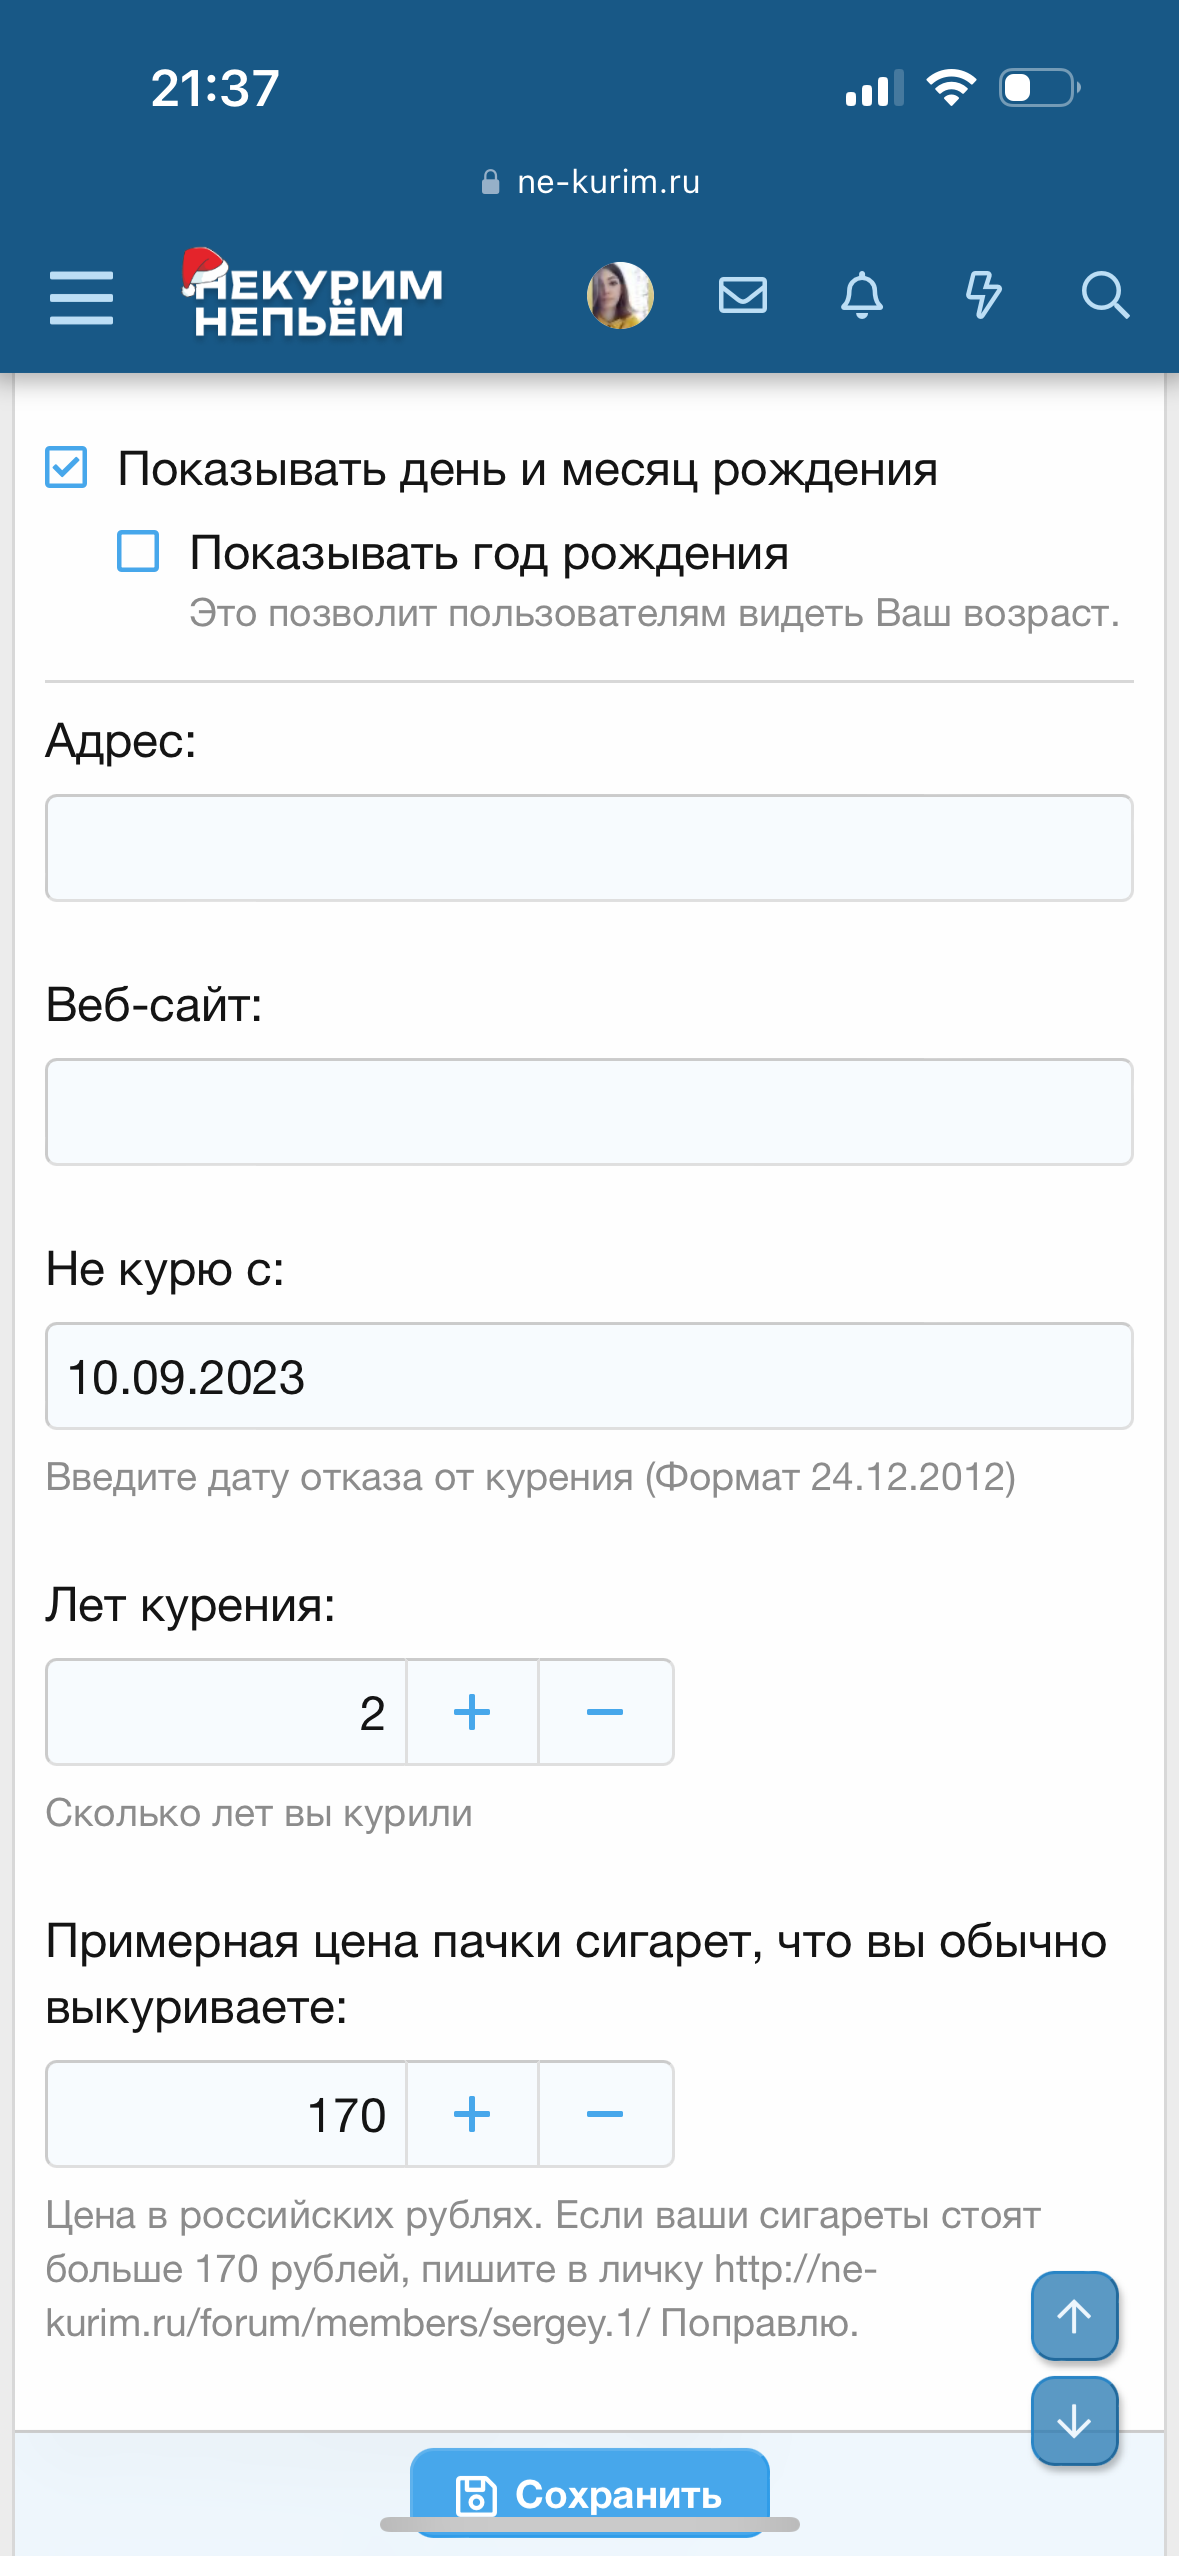Tap the ne-kurim.ru address bar
Image resolution: width=1179 pixels, height=2556 pixels.
[590, 182]
